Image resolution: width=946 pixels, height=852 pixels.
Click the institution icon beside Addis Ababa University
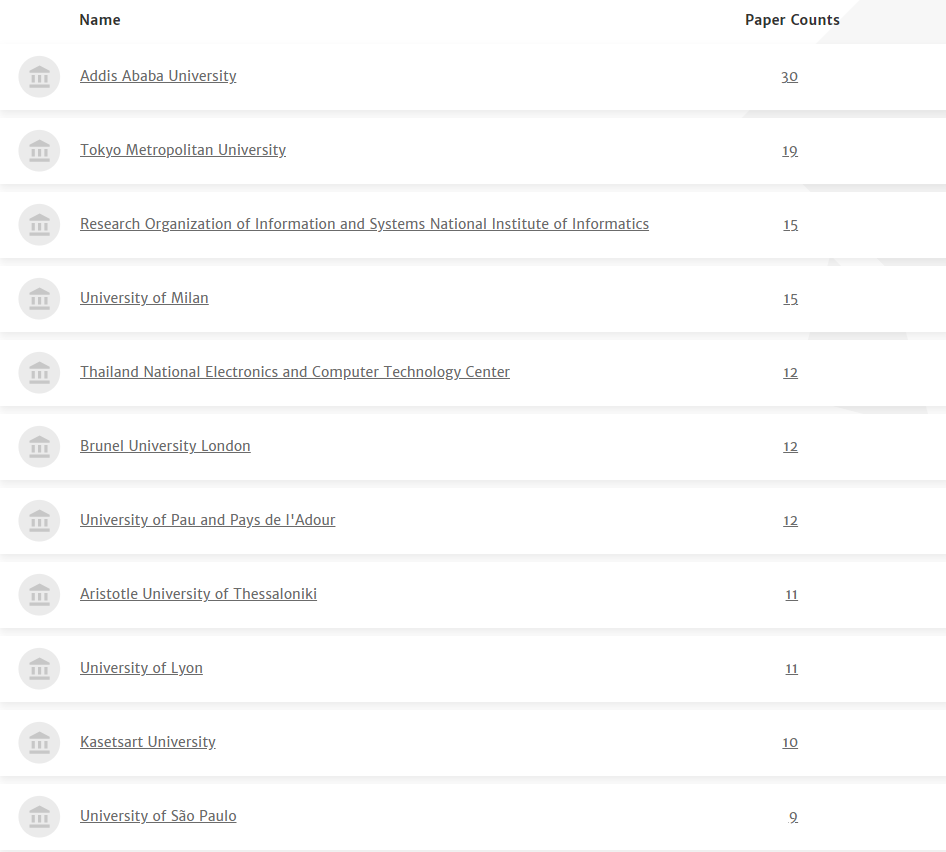39,77
